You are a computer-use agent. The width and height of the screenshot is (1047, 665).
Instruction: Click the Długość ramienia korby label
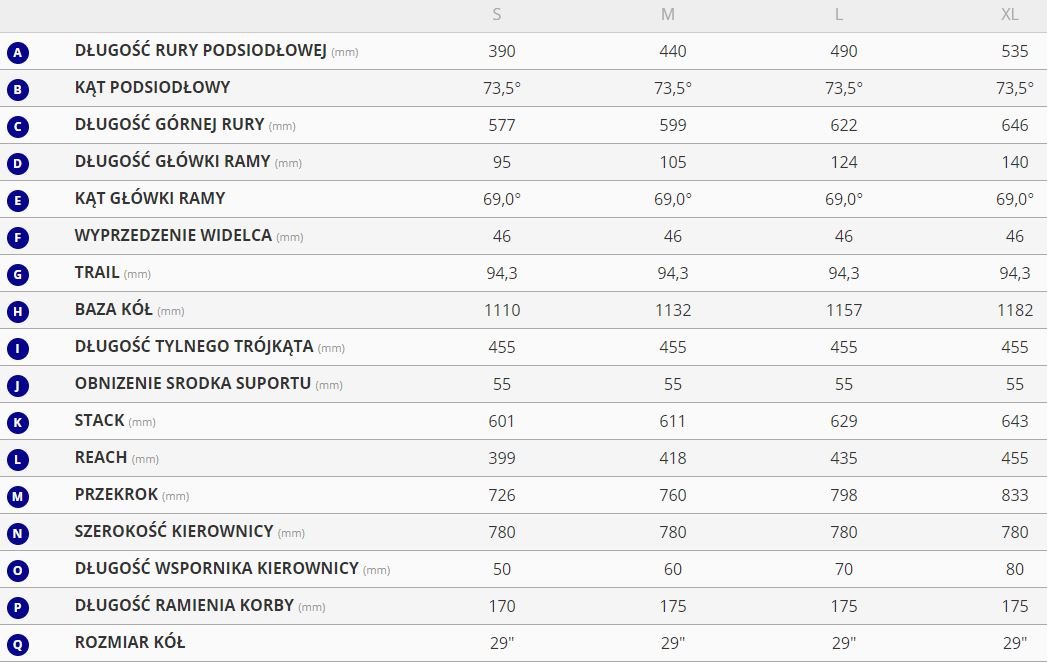[185, 605]
